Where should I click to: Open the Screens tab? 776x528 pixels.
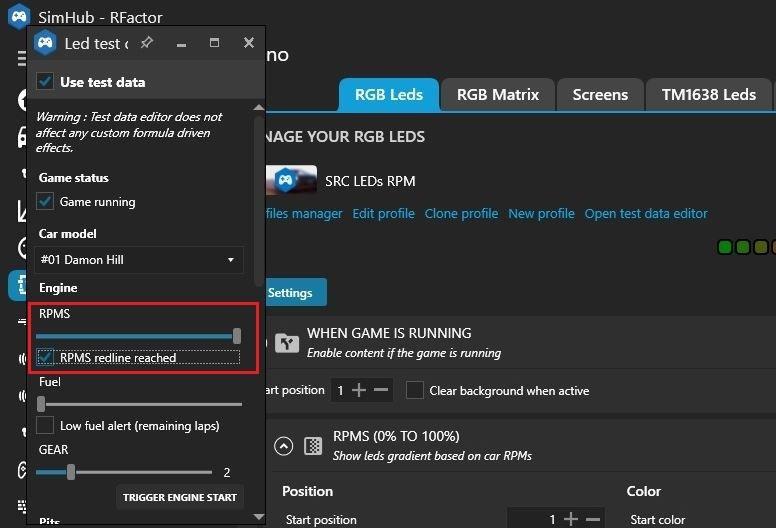(600, 95)
